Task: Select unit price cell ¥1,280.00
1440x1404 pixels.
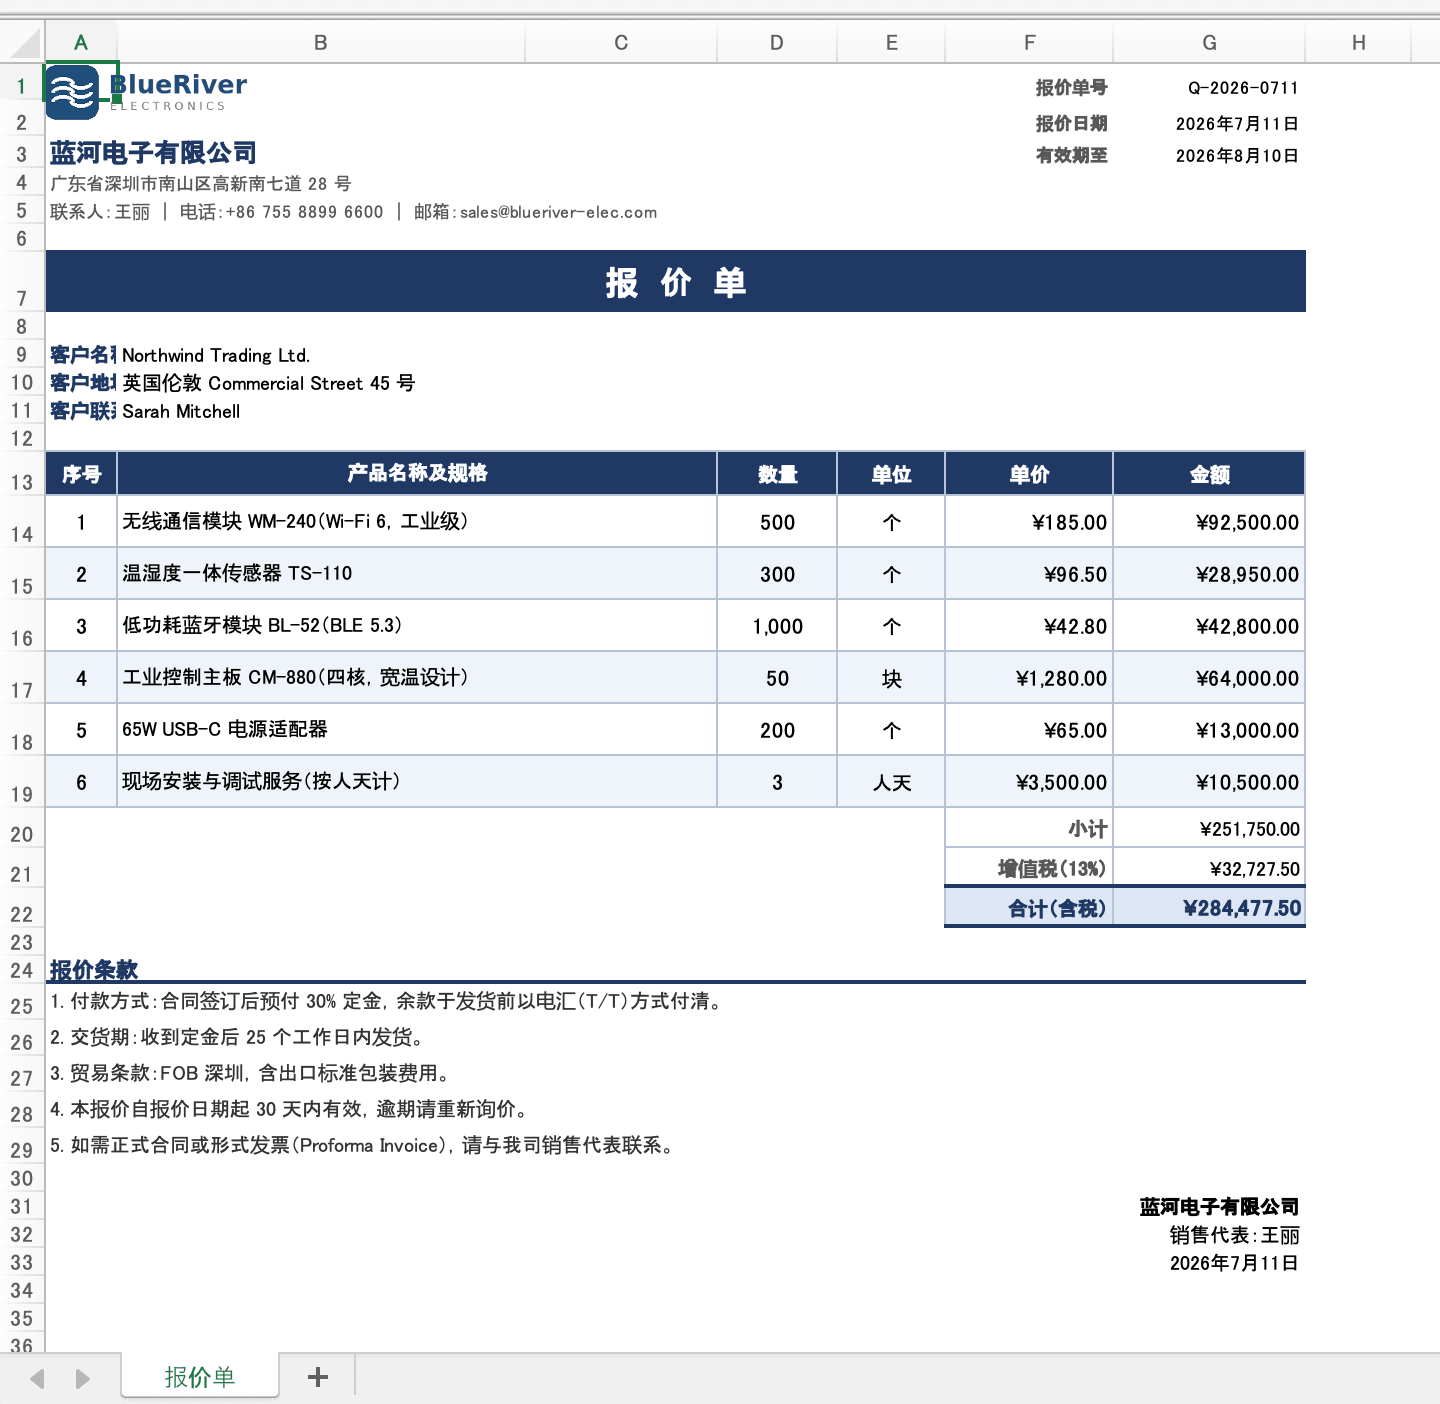Action: click(1029, 678)
